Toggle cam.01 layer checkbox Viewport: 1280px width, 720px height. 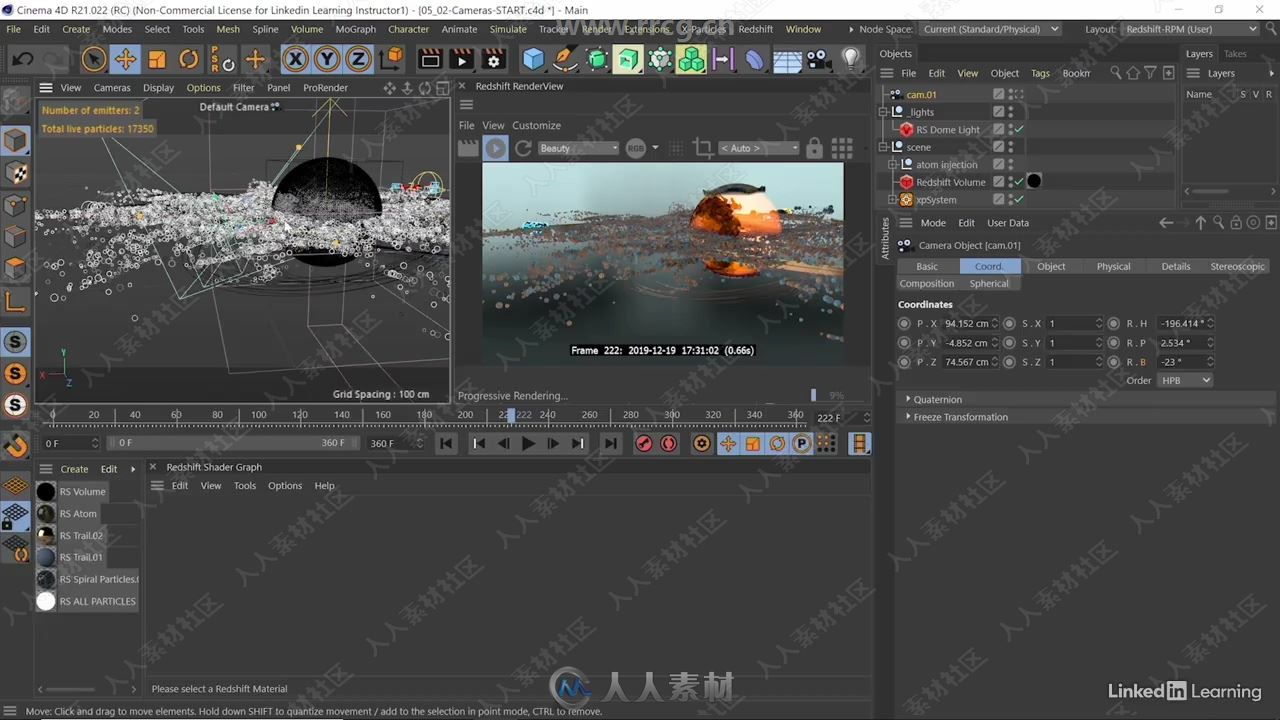(x=998, y=94)
